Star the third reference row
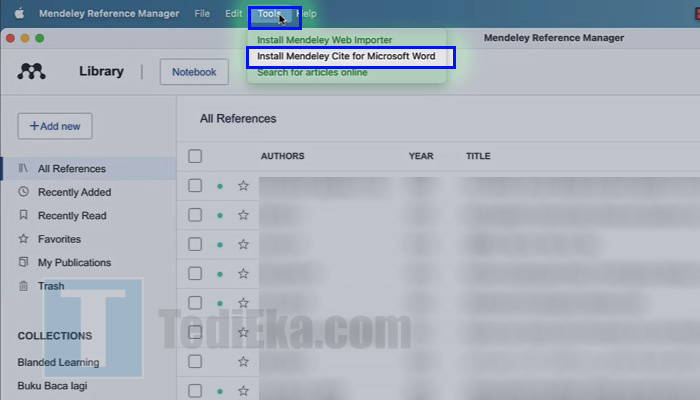 pos(243,244)
